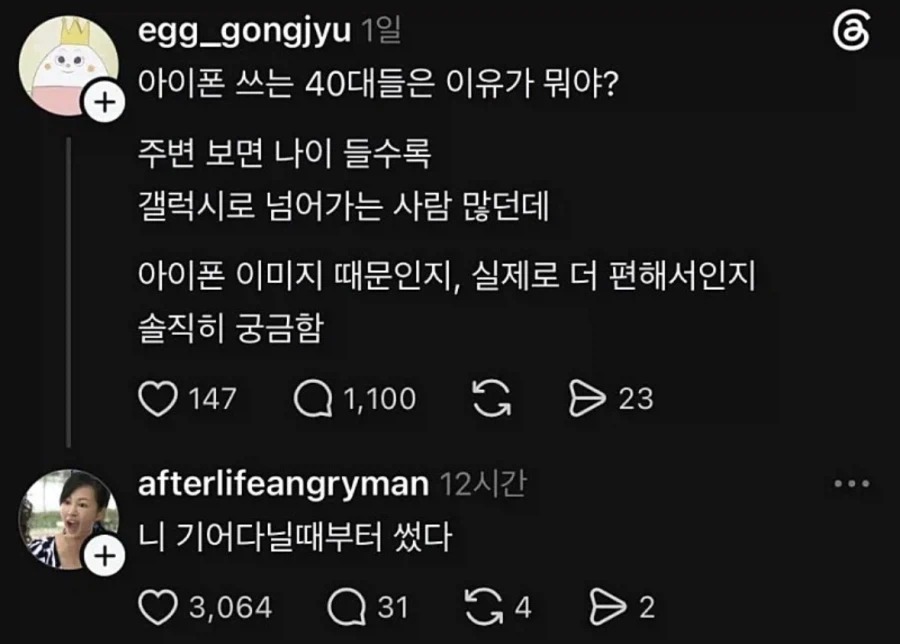
Task: Open the 1,100 replies count
Action: click(379, 399)
